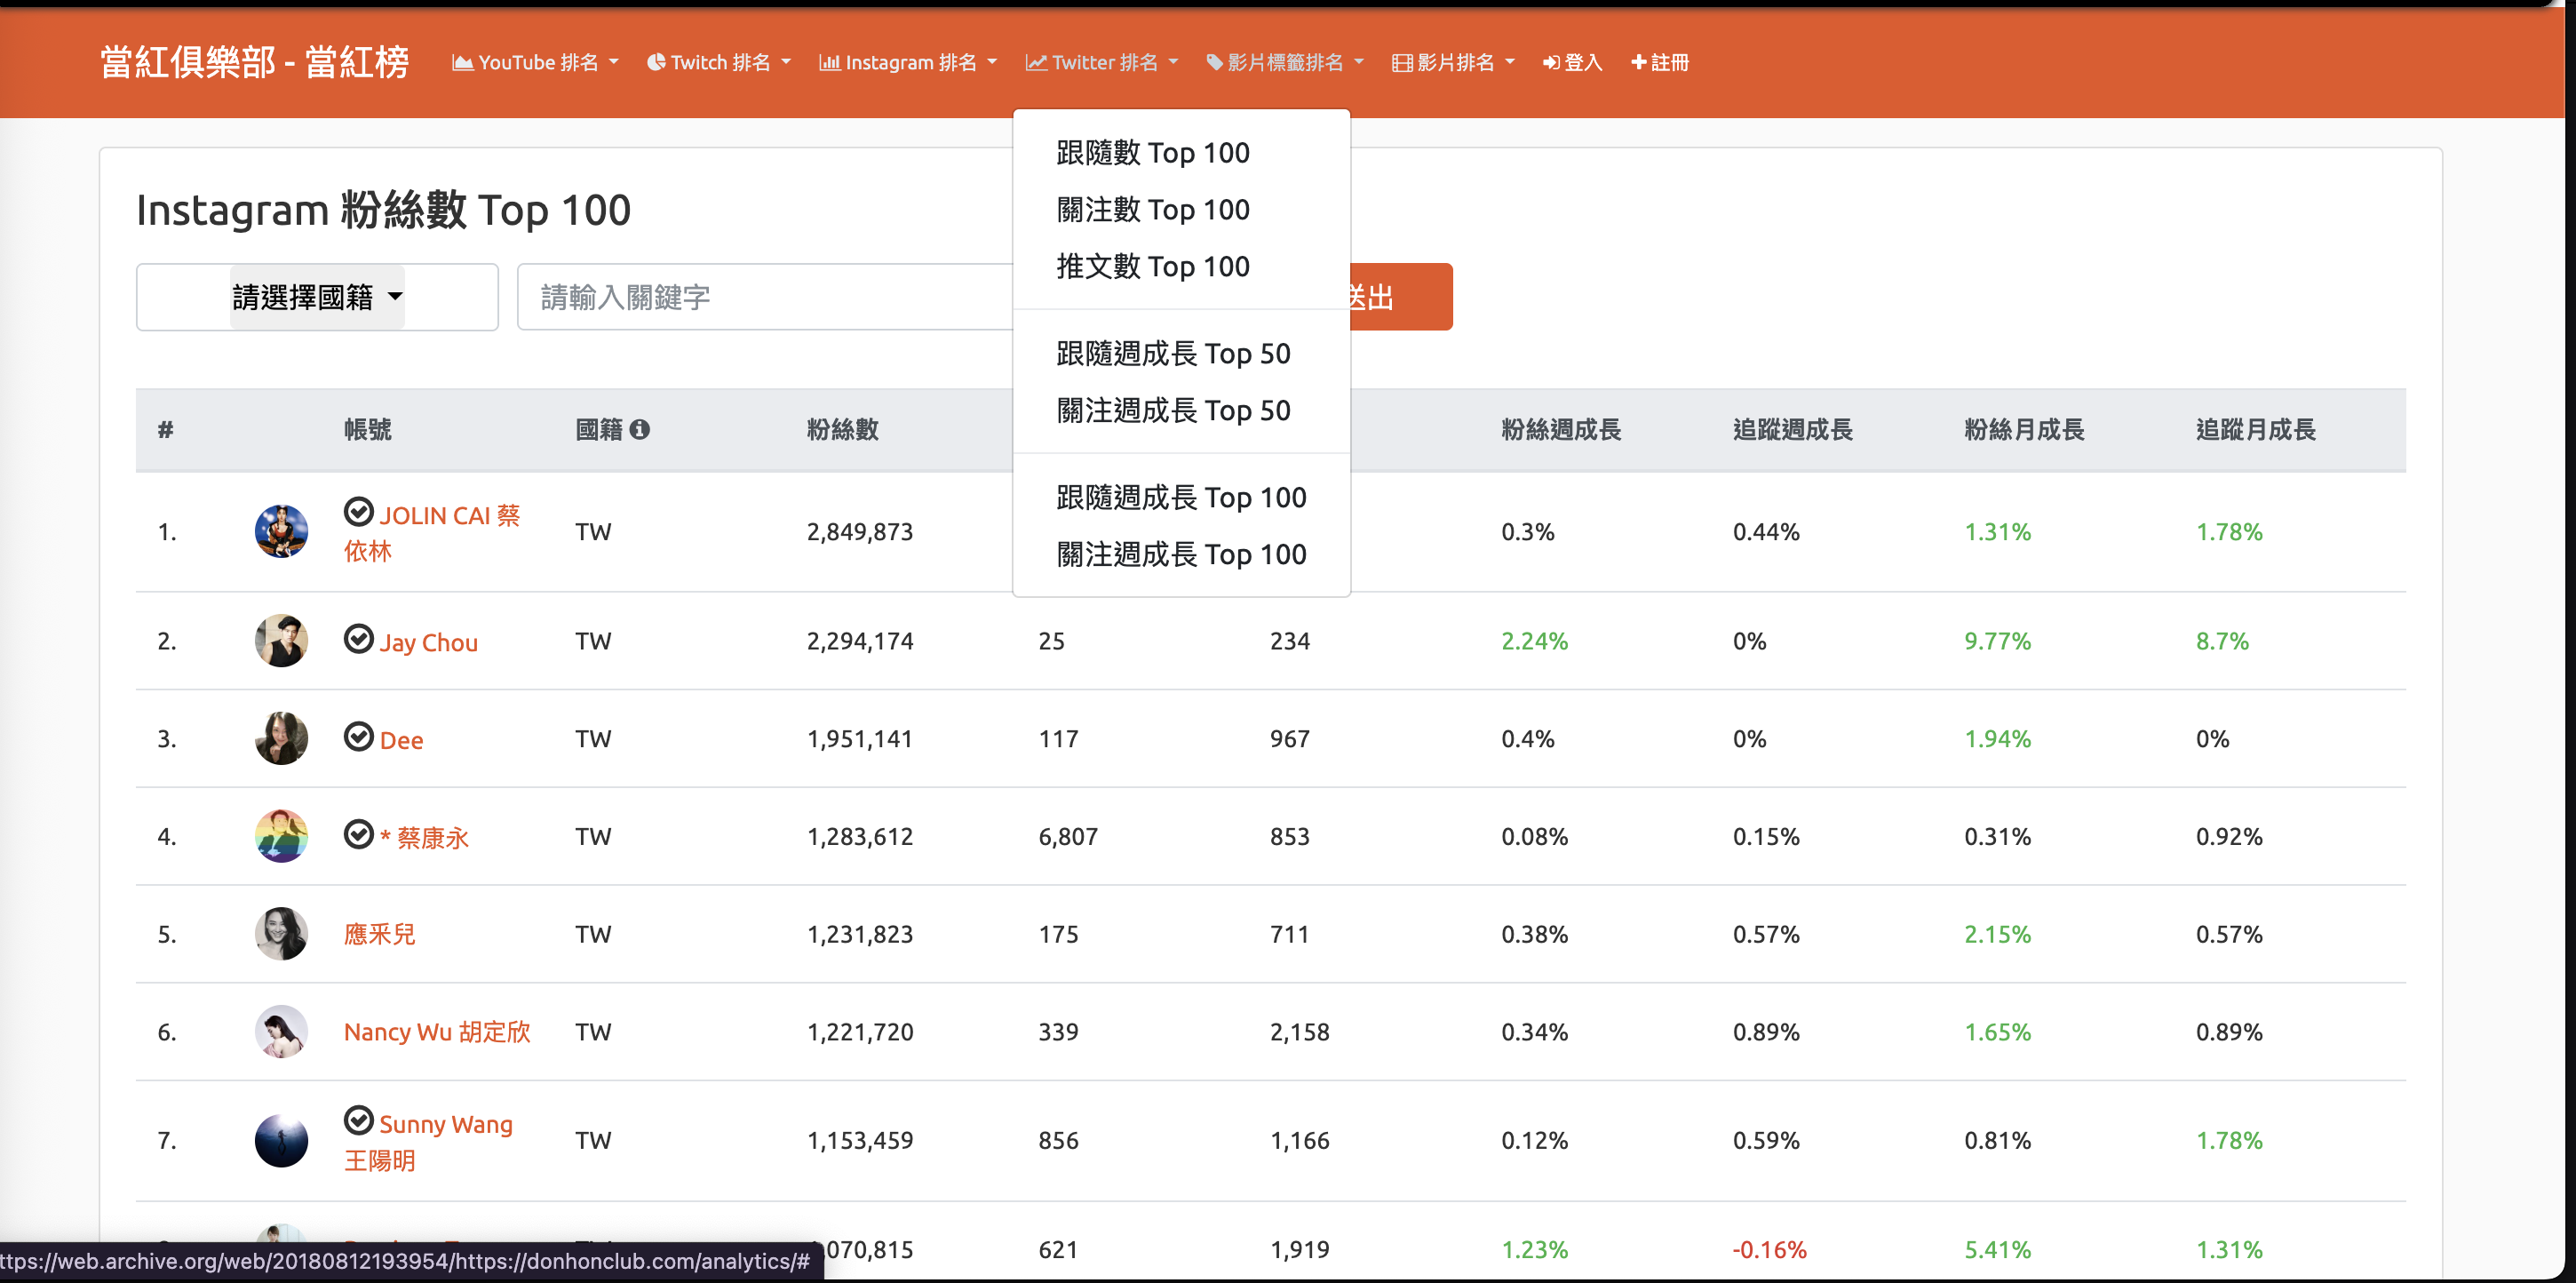Click the info icon beside 國籍 header
The height and width of the screenshot is (1283, 2576).
[x=640, y=430]
